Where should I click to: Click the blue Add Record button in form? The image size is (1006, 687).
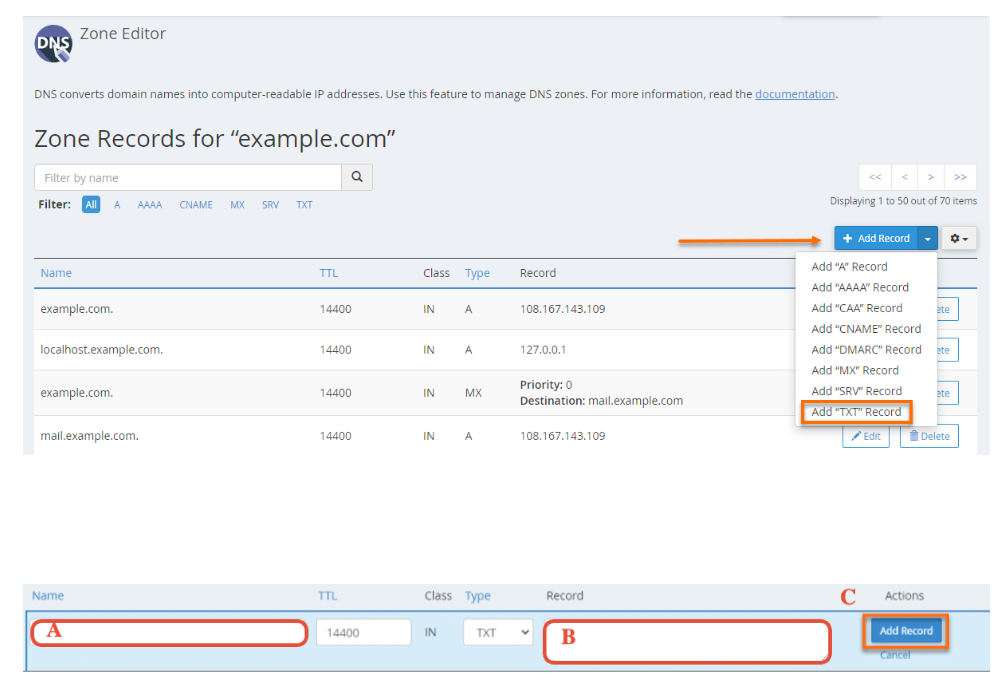click(x=905, y=631)
